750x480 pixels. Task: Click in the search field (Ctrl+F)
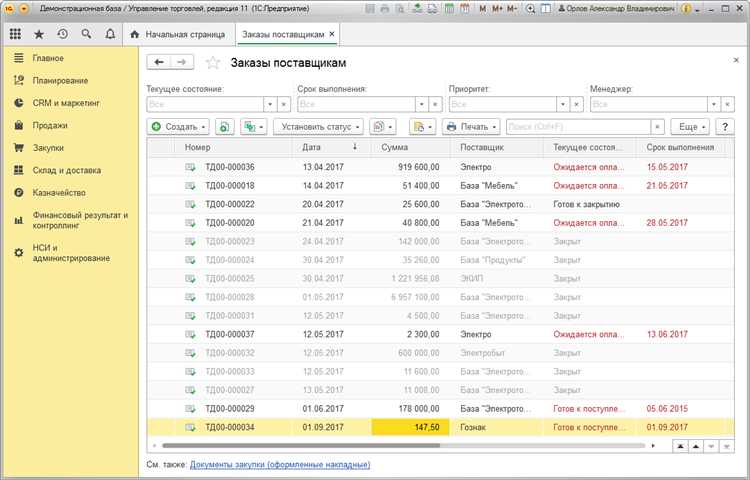(x=577, y=127)
